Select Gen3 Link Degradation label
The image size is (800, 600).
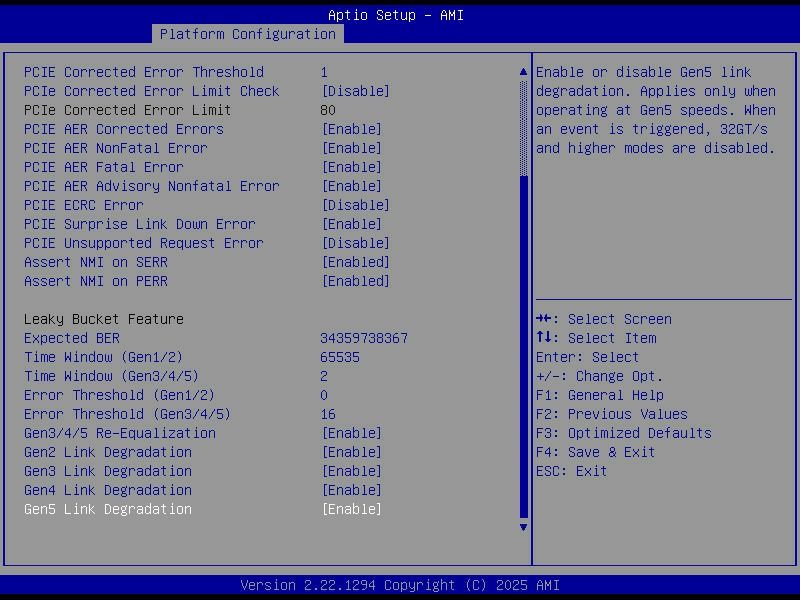point(108,471)
